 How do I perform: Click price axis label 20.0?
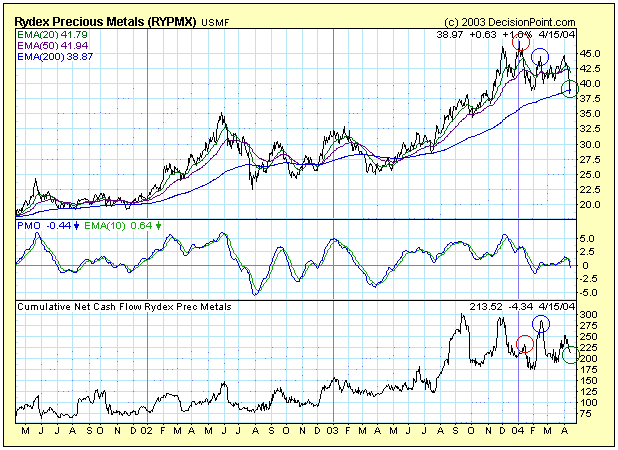click(x=590, y=205)
